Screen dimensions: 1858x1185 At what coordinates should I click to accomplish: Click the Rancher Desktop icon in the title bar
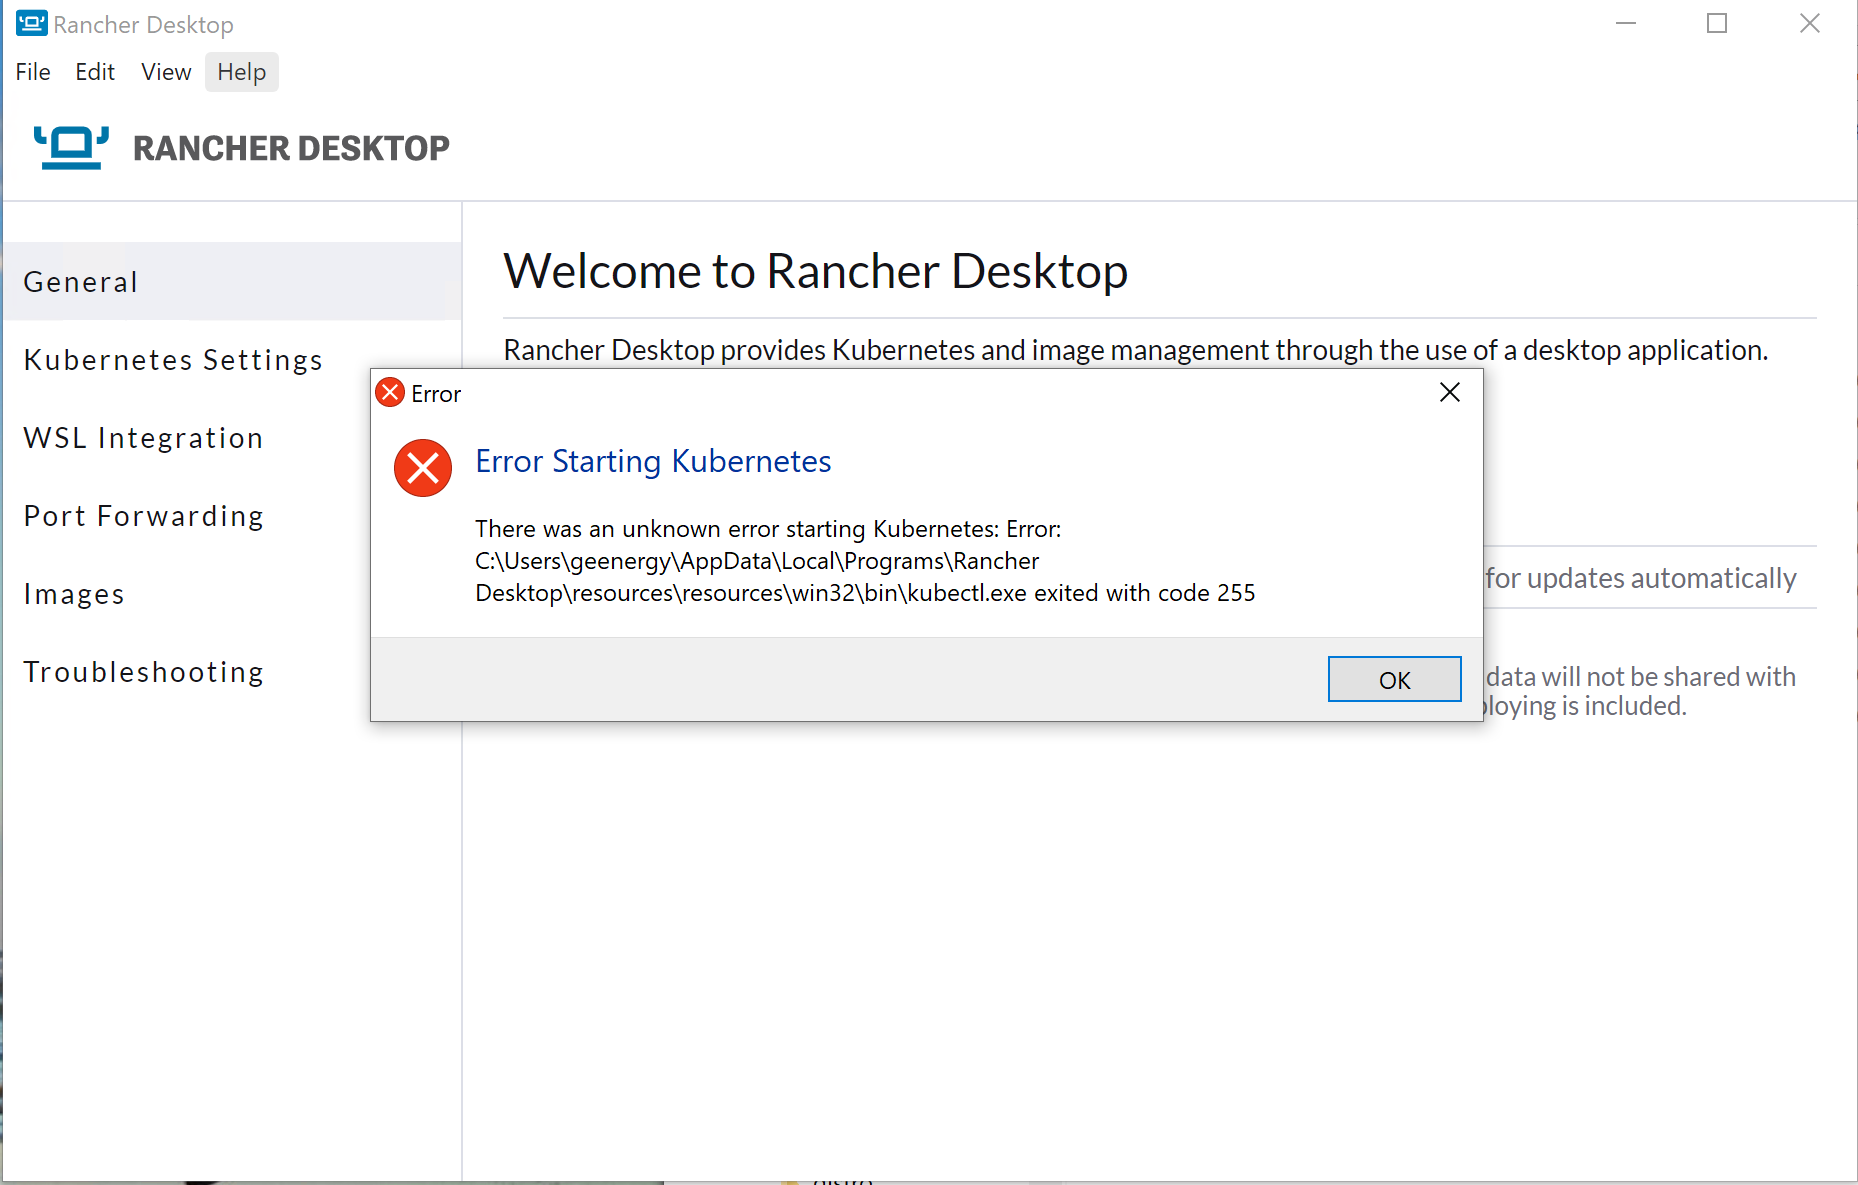(x=31, y=23)
